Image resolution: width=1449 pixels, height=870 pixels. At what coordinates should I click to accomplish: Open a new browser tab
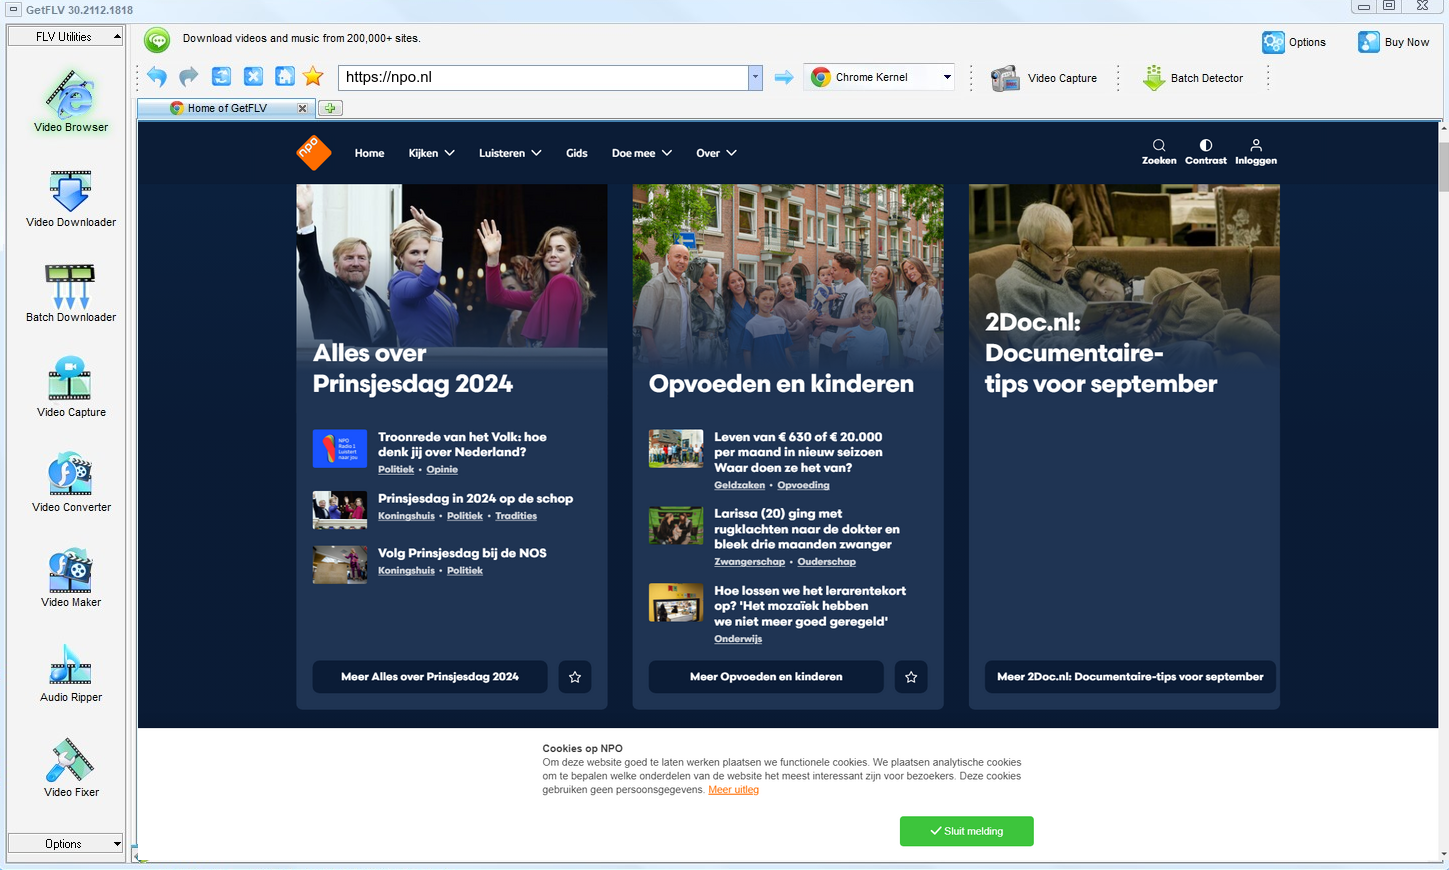pyautogui.click(x=330, y=108)
